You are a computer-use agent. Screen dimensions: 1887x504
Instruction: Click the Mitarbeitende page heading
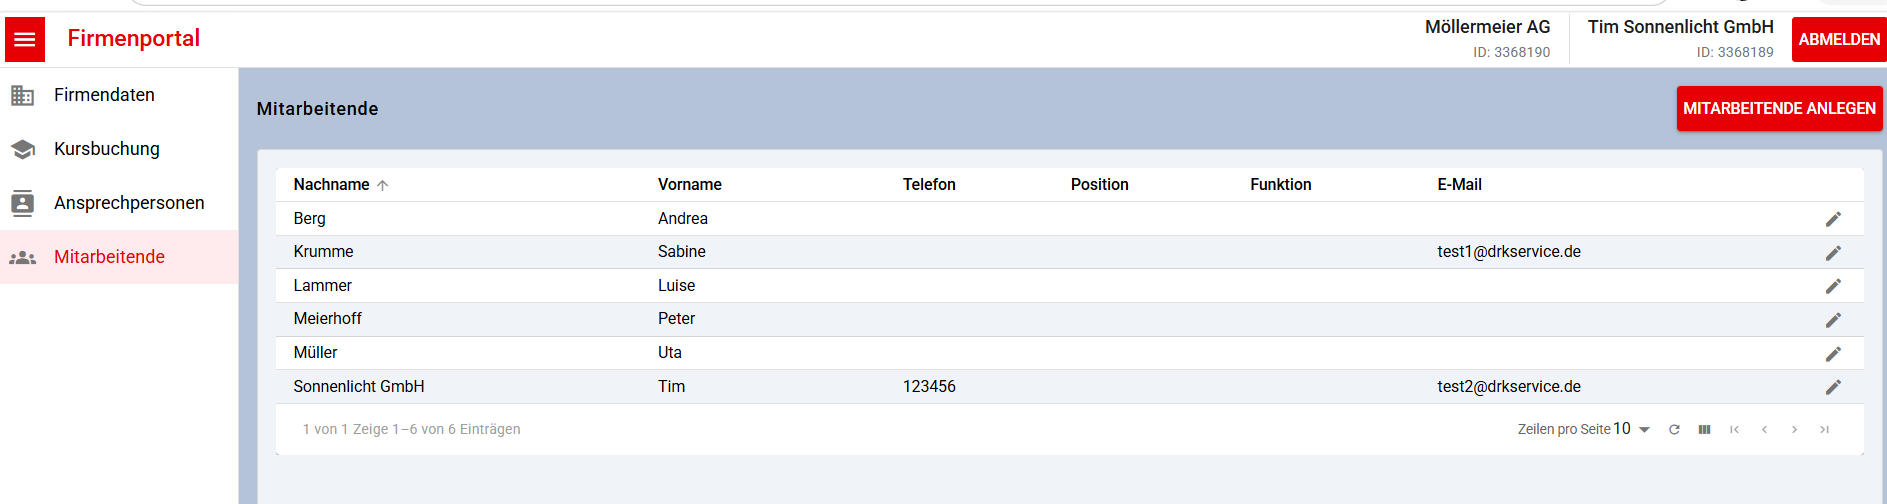click(317, 109)
